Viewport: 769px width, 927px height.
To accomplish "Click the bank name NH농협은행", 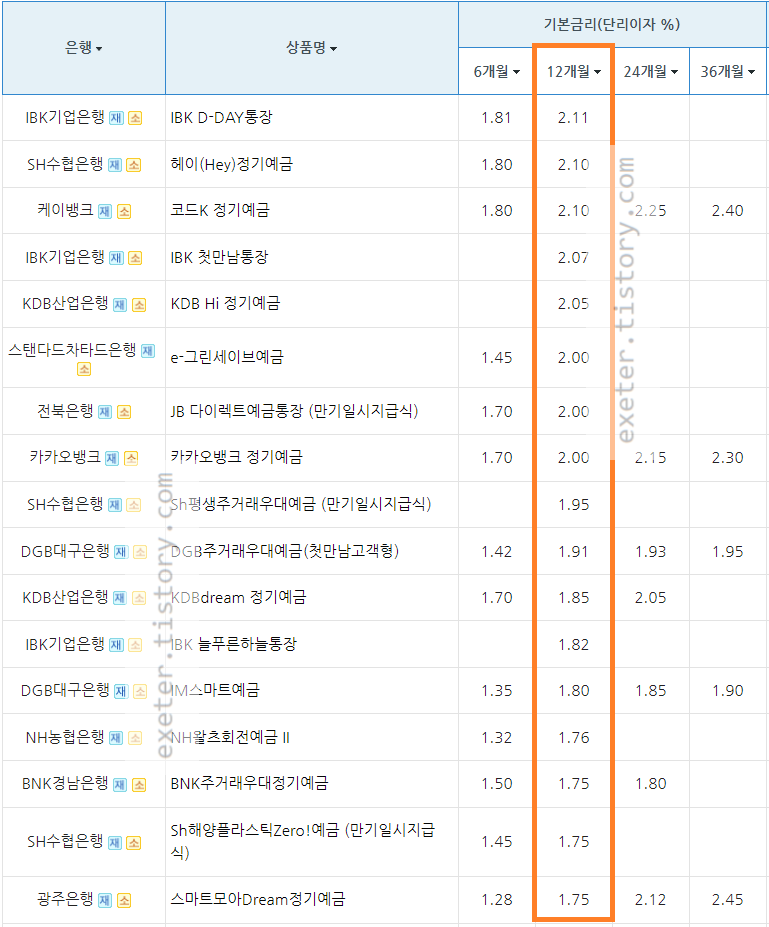I will coord(65,737).
